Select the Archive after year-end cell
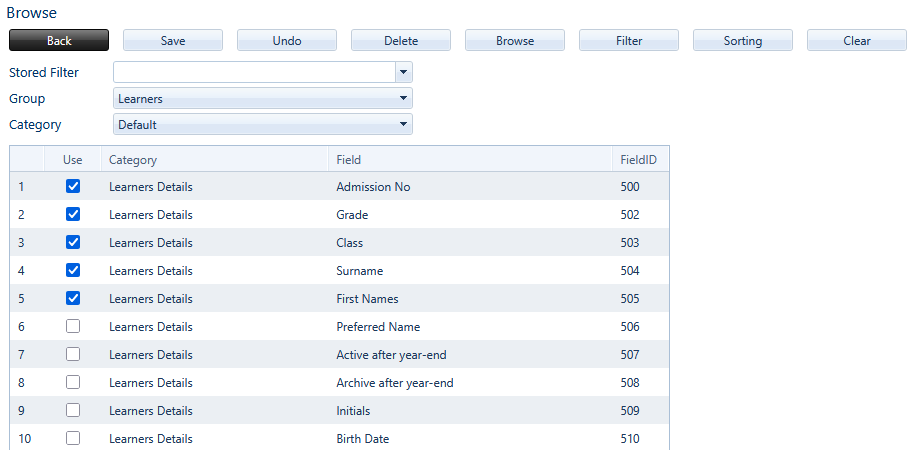The height and width of the screenshot is (450, 912). 470,382
